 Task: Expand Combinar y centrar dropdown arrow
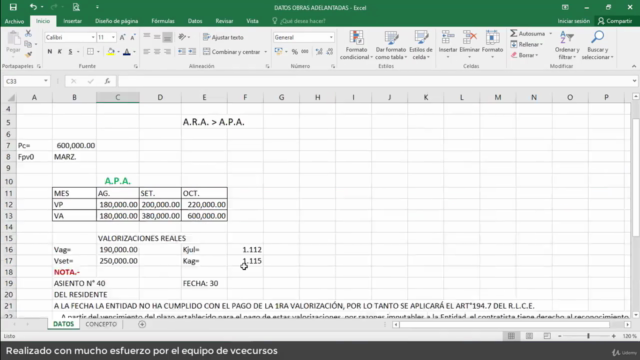click(266, 52)
